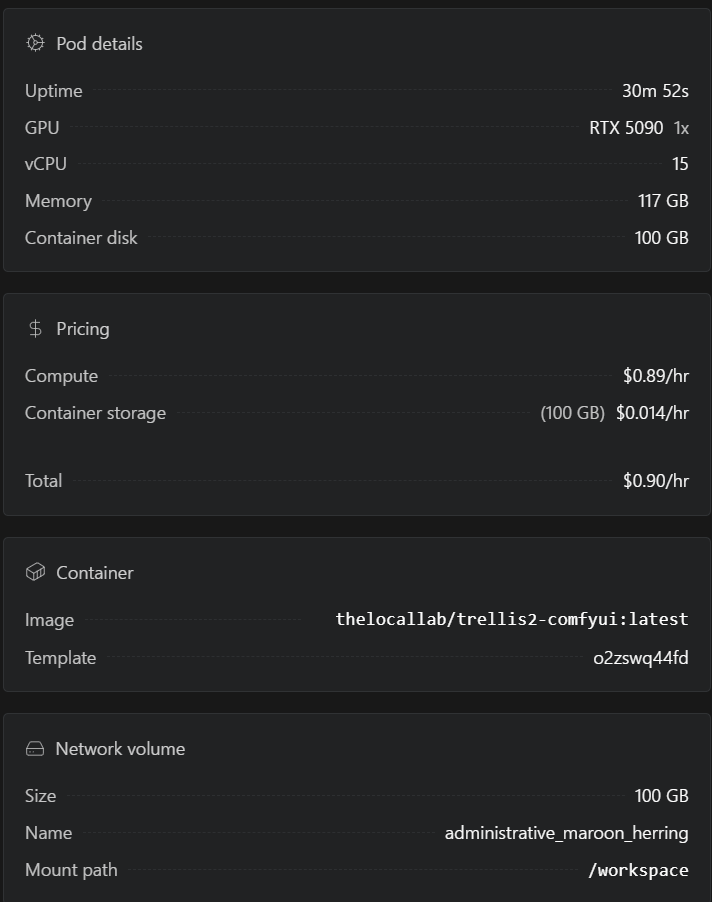Click the Container section heading
712x902 pixels.
(x=94, y=572)
